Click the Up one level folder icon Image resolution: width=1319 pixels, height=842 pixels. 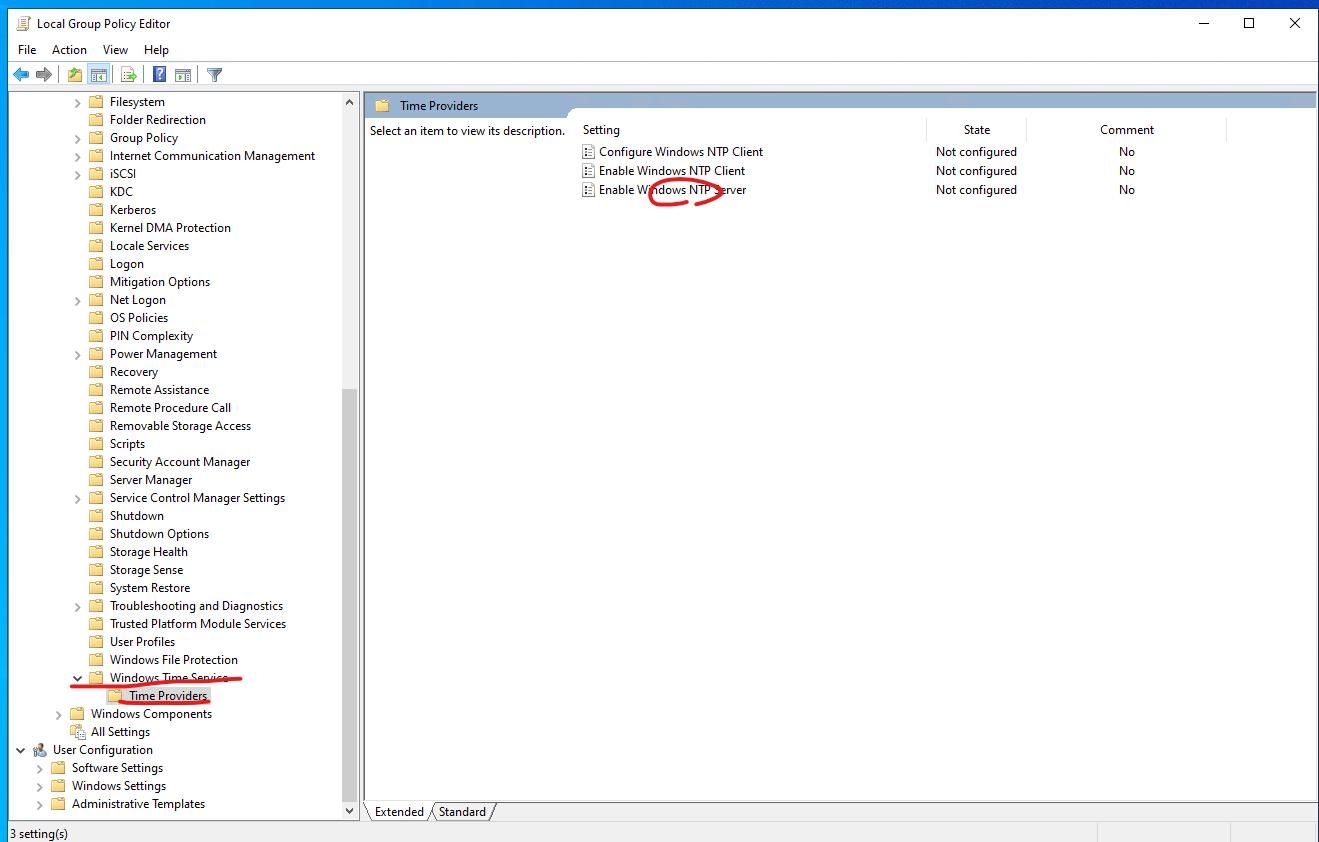pos(75,74)
